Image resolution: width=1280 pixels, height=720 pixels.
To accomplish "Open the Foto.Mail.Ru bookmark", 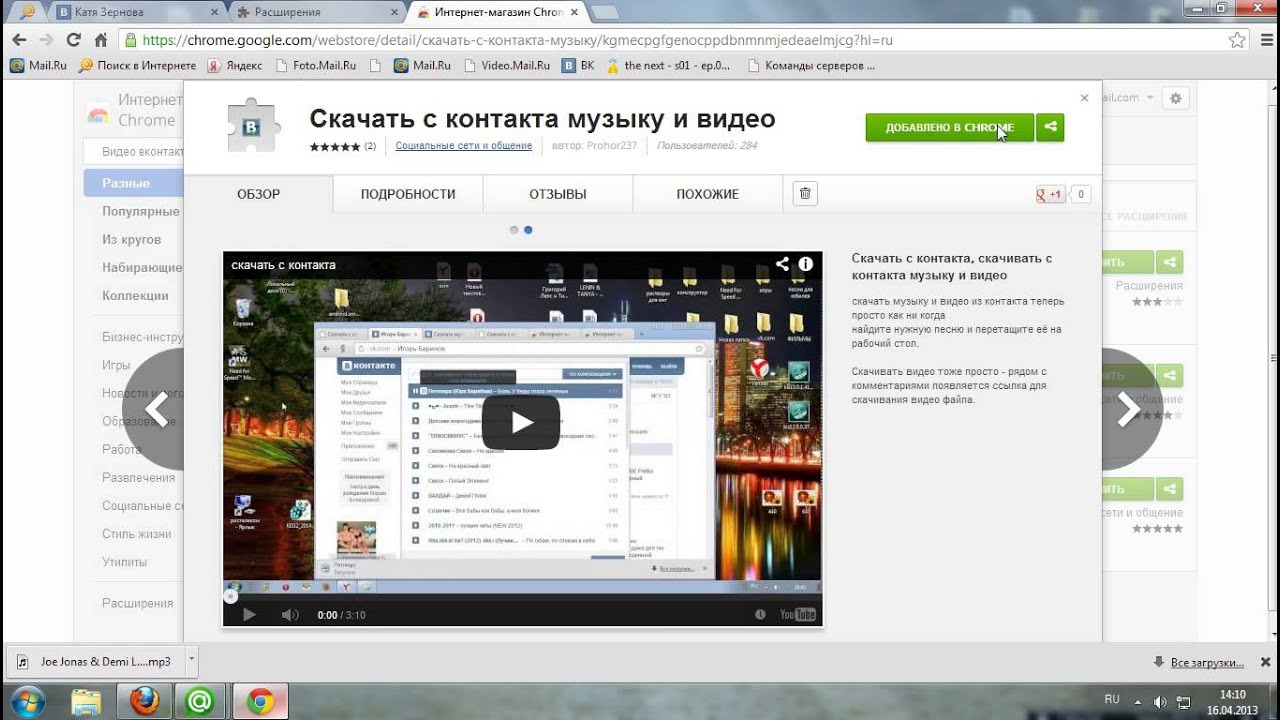I will (314, 66).
